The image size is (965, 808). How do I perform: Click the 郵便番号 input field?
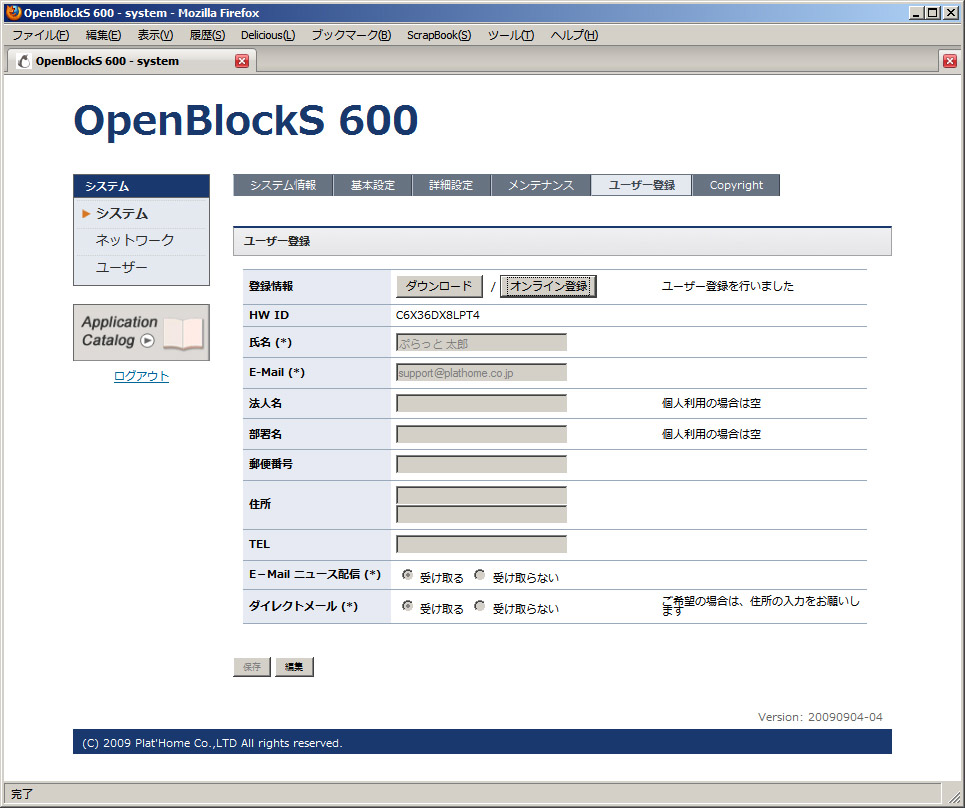481,465
